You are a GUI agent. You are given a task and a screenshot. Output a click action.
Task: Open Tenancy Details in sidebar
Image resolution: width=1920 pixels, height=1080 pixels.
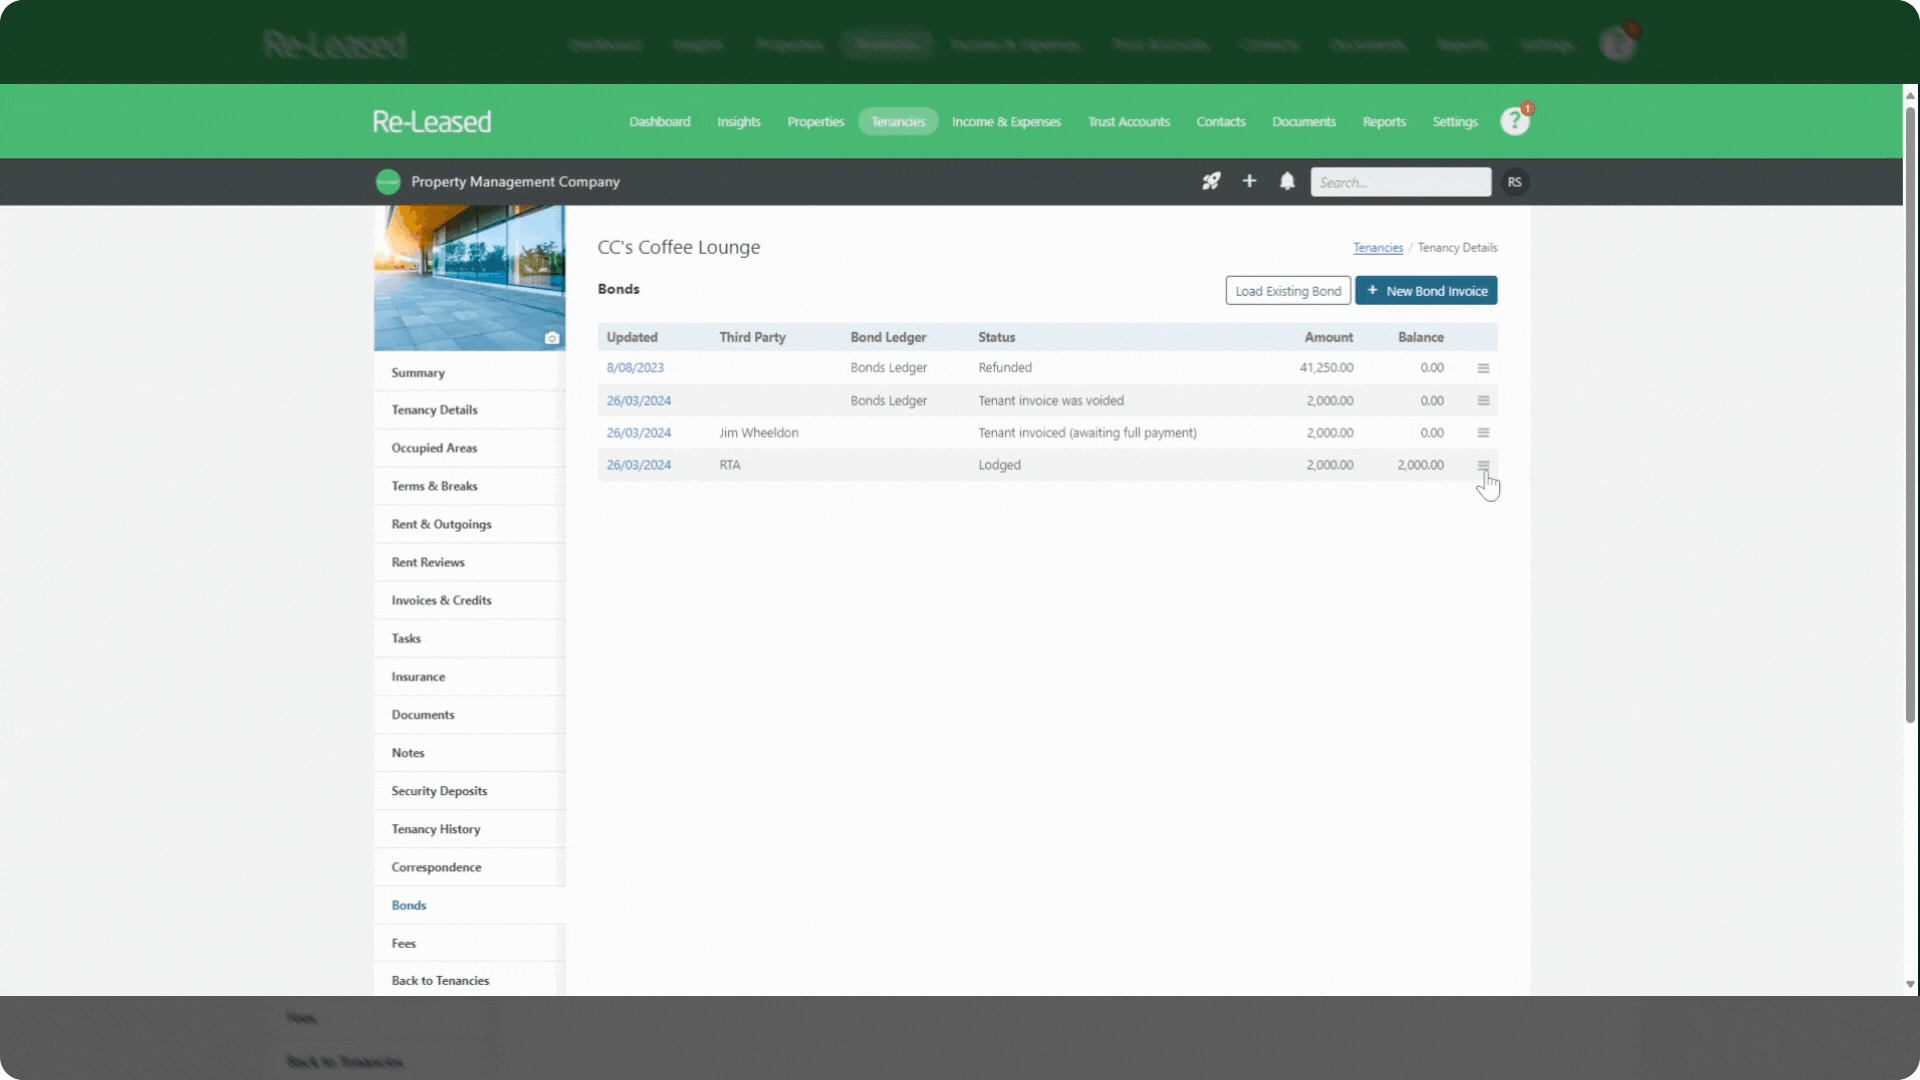469,410
